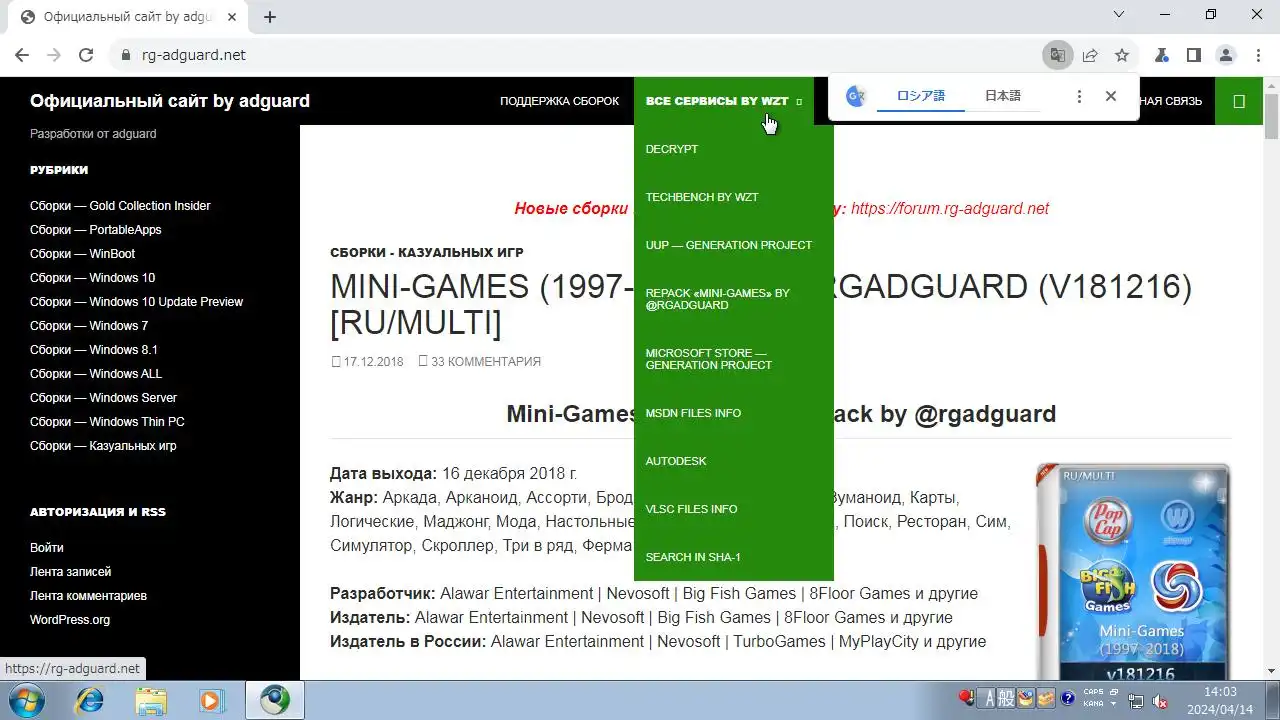The width and height of the screenshot is (1280, 720).
Task: Expand ВСЕ СЕРВИСЫ BY WZT menu
Action: click(724, 101)
